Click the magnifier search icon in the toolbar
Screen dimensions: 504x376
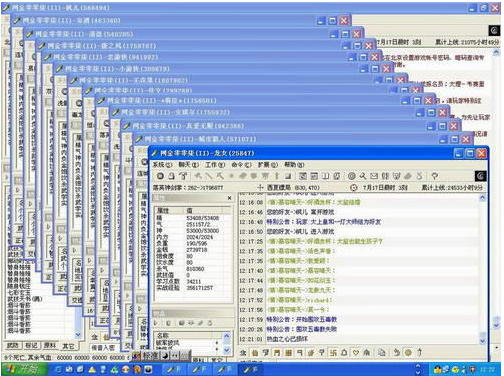[x=363, y=176]
